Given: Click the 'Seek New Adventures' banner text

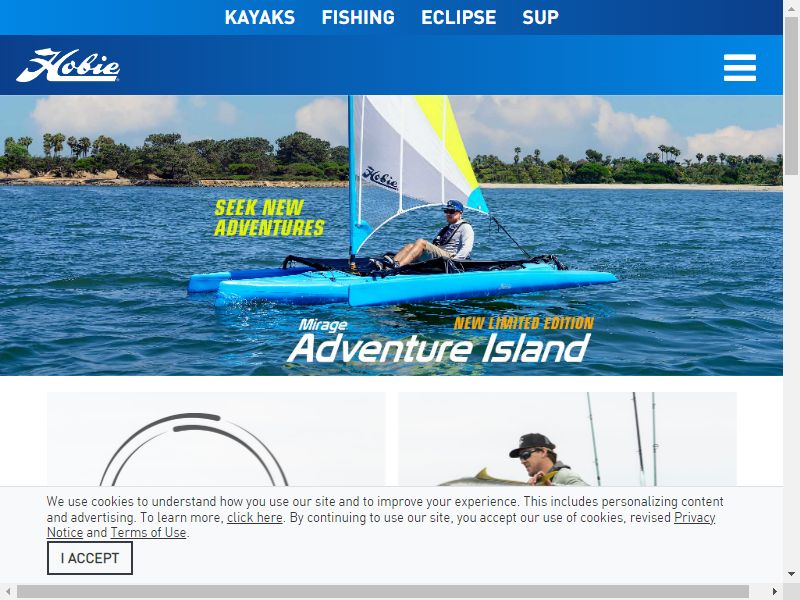Looking at the screenshot, I should click(x=269, y=218).
